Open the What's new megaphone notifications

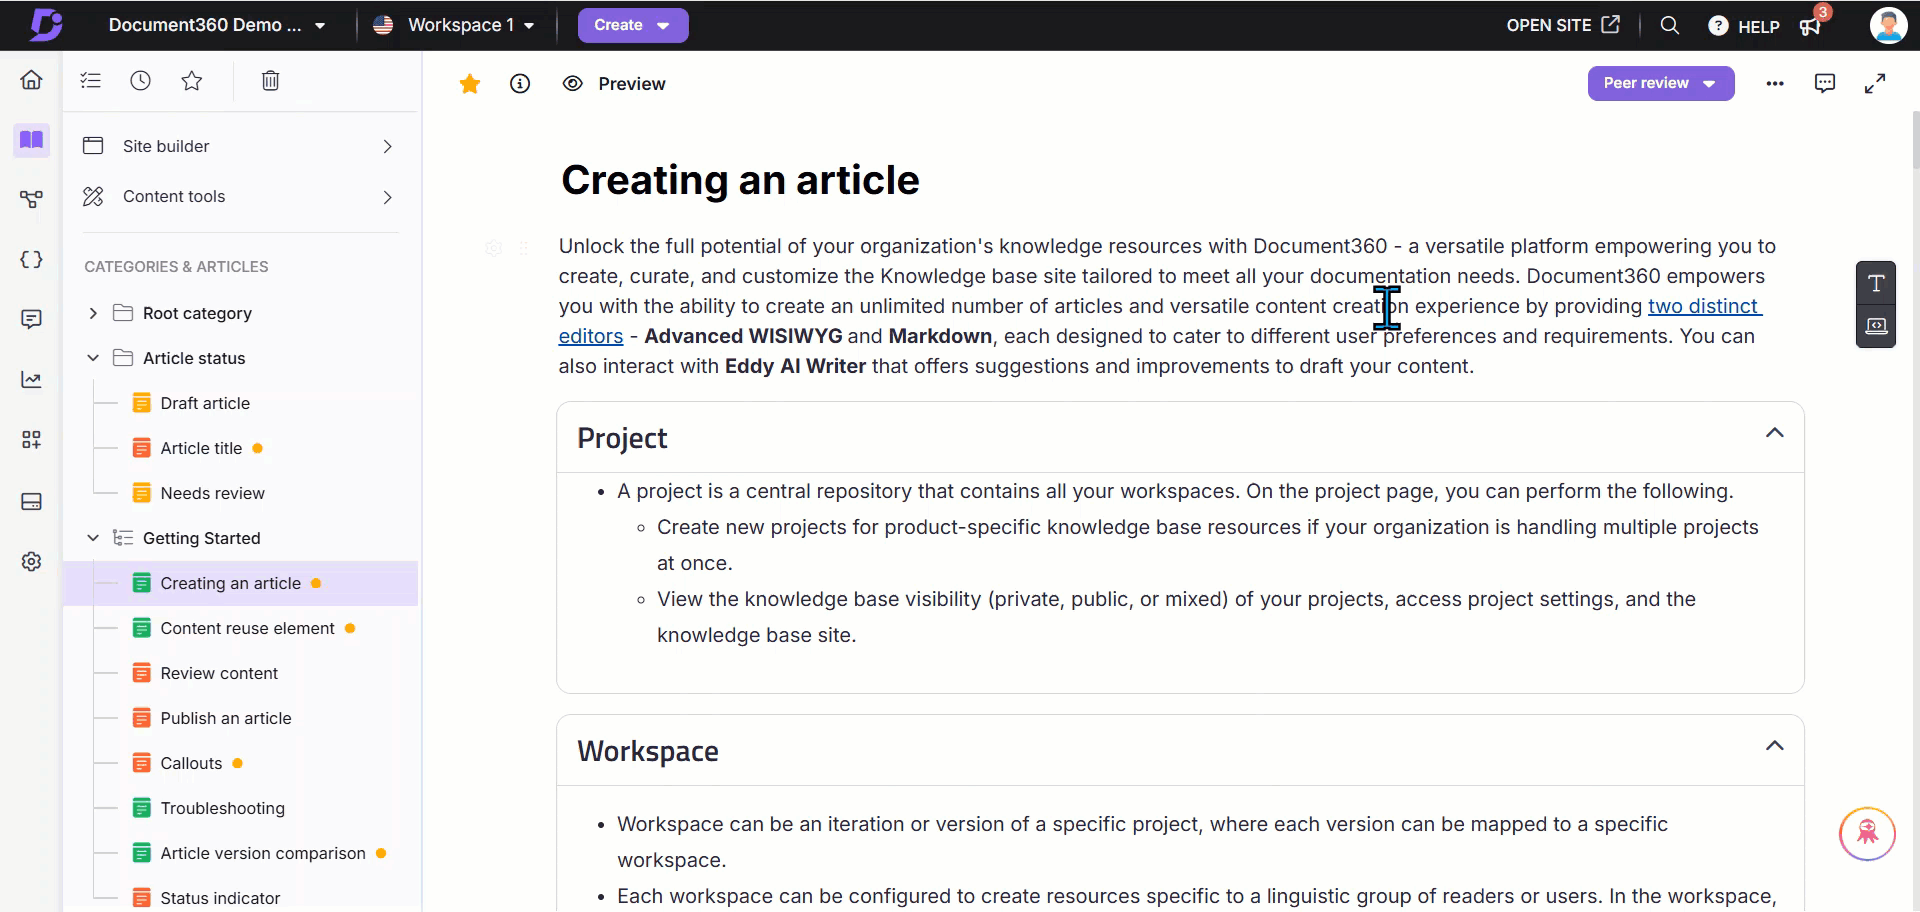[1811, 26]
